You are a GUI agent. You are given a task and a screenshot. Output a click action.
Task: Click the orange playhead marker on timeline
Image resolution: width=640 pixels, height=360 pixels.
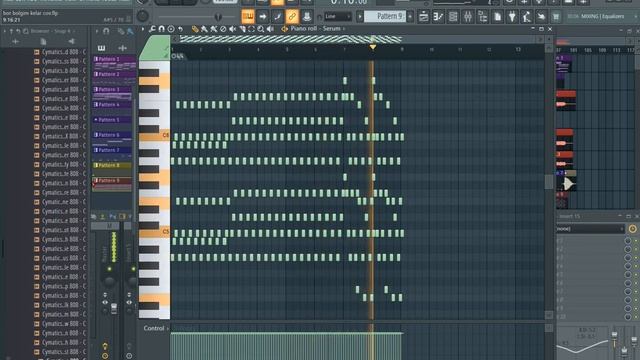372,47
